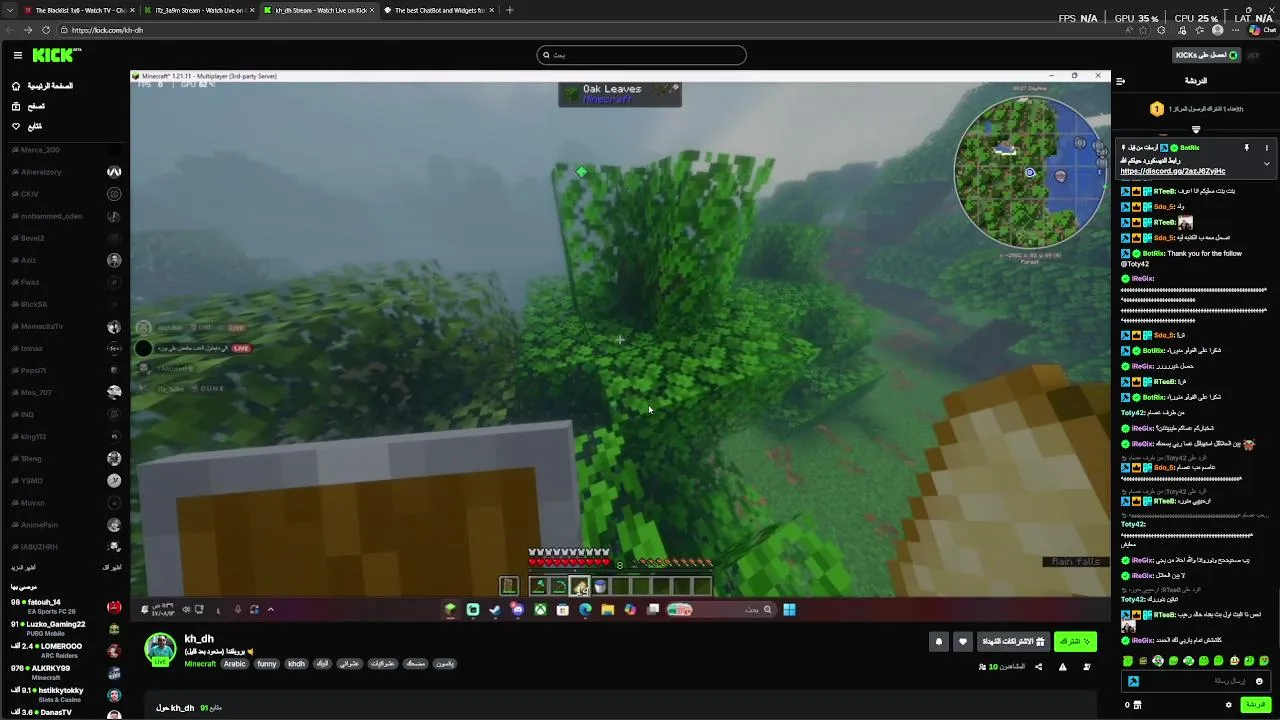Open pinned message more options
Viewport: 1280px width, 720px height.
(x=1266, y=148)
